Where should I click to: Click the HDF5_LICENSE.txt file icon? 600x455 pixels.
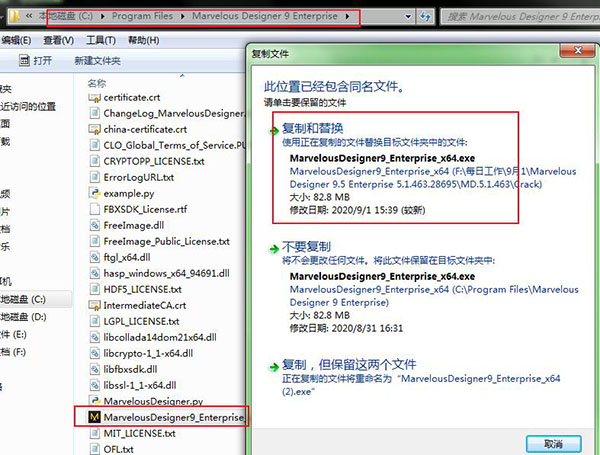94,289
